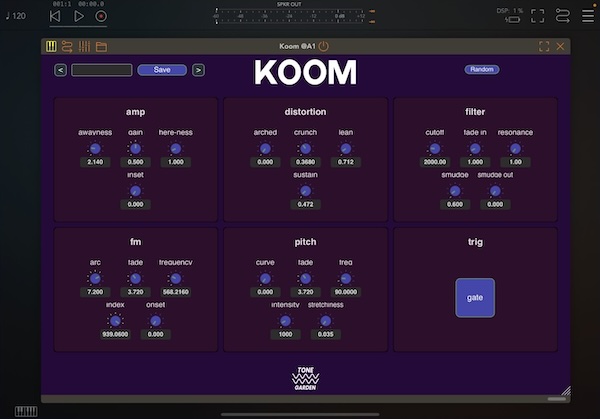Click the amp awayness knob
This screenshot has height=419, width=600.
[x=95, y=148]
